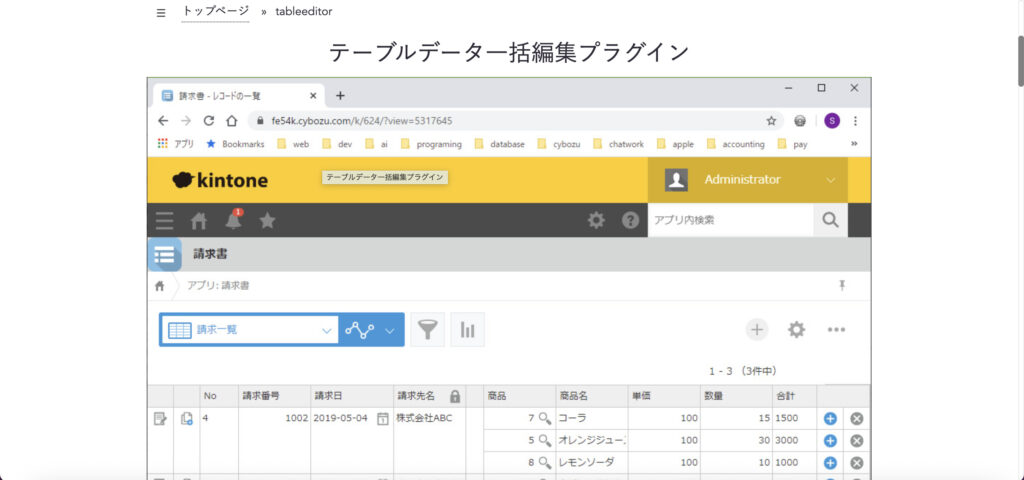1024x480 pixels.
Task: Close the 請求書 browser tab
Action: click(313, 96)
